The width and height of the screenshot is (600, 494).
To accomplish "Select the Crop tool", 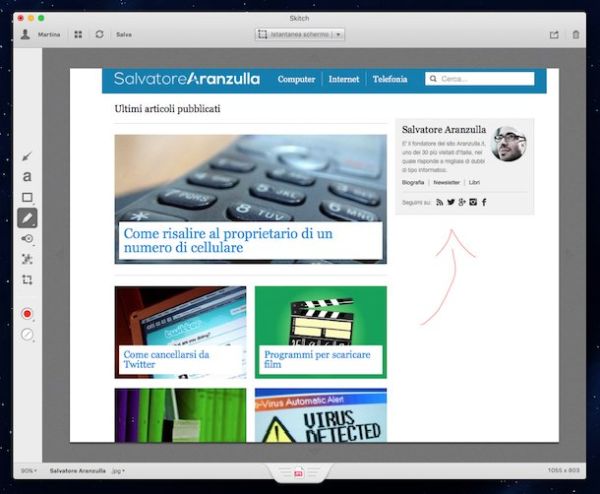I will pyautogui.click(x=27, y=280).
